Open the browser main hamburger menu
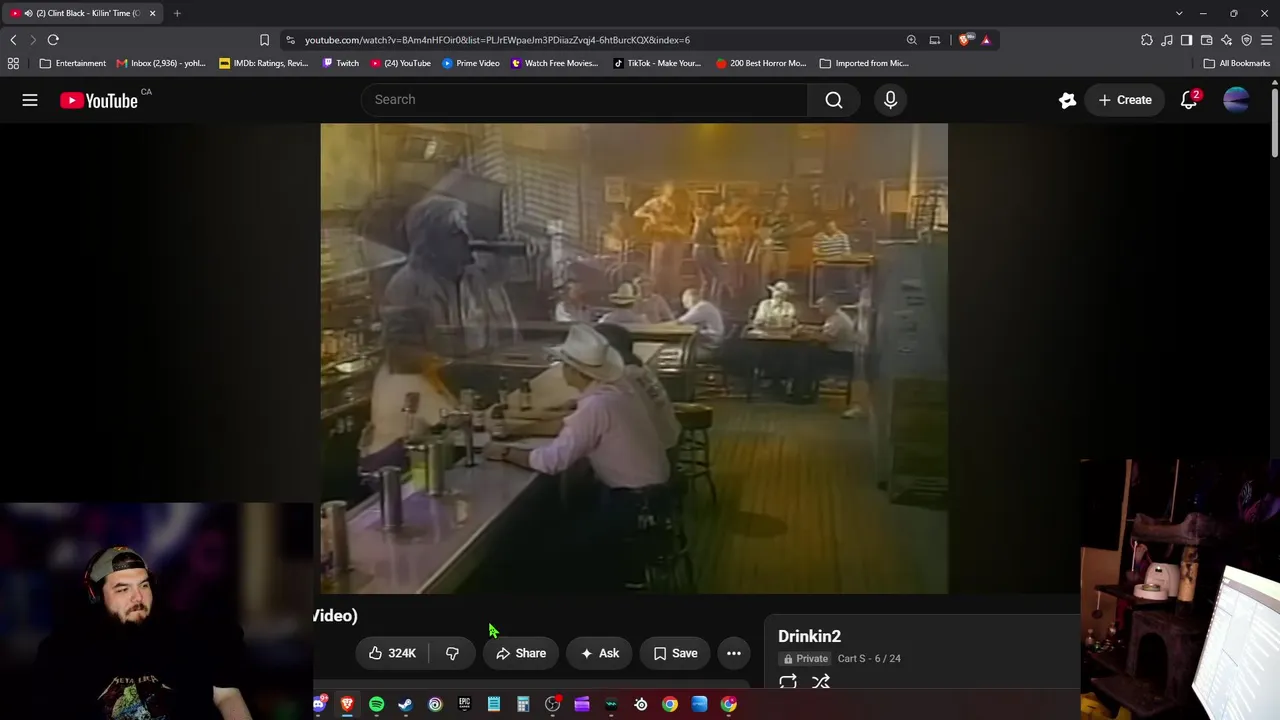Screen dimensions: 1280x720 point(1267,40)
